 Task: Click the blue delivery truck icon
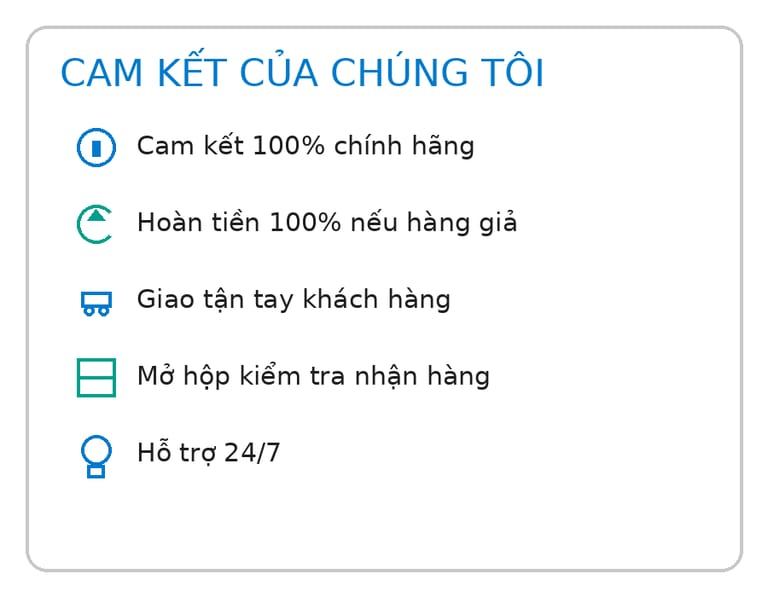96,301
